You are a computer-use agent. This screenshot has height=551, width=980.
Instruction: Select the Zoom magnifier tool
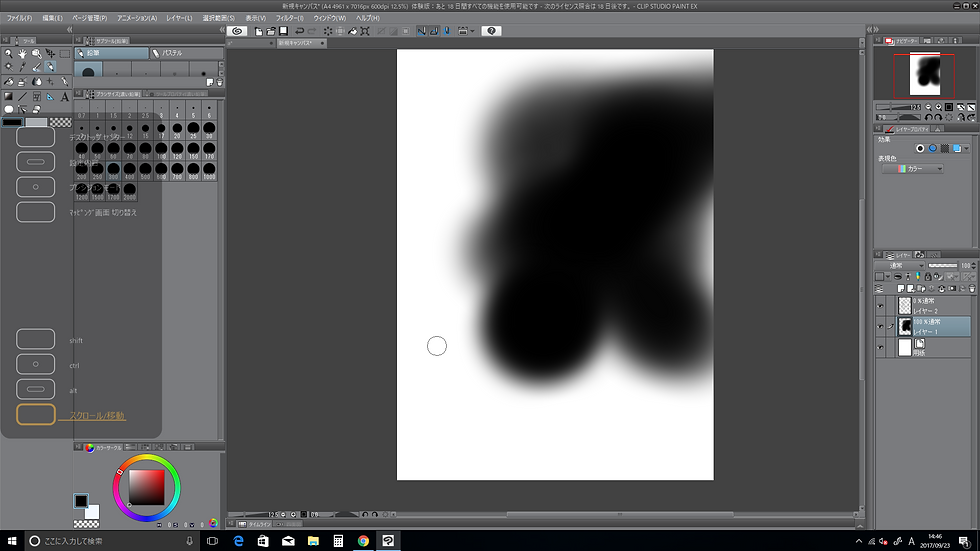tap(9, 54)
